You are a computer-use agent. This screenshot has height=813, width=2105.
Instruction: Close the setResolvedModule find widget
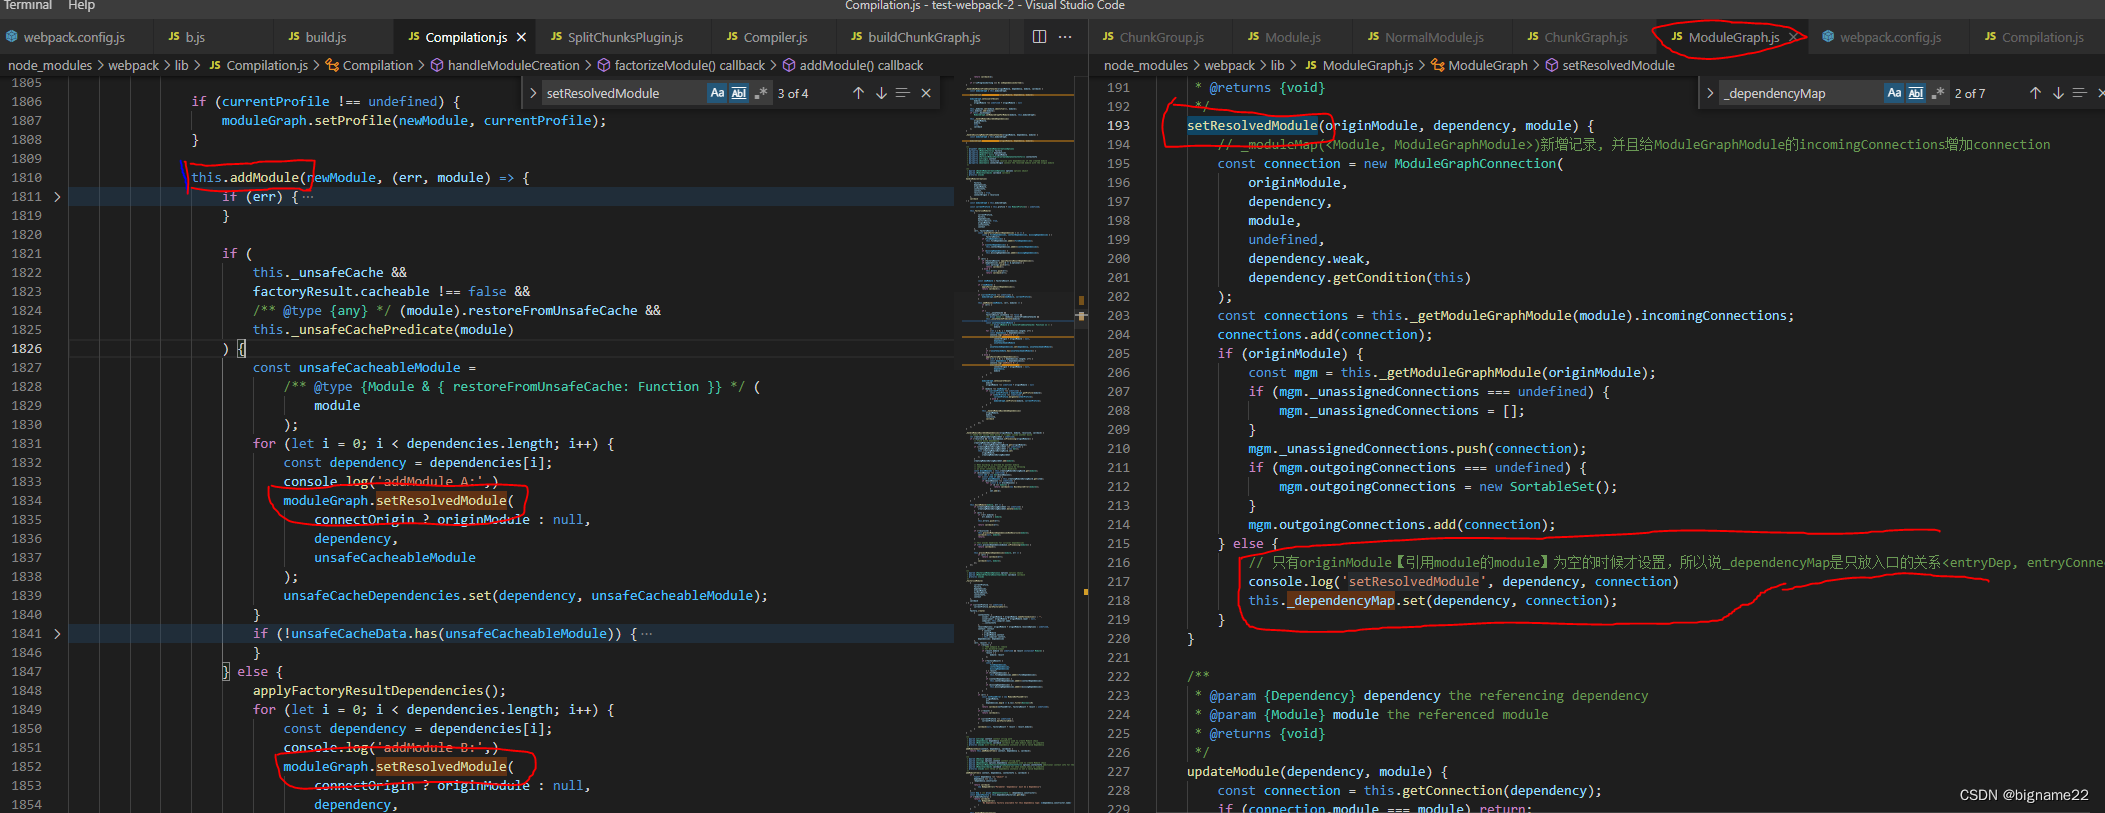[x=926, y=93]
